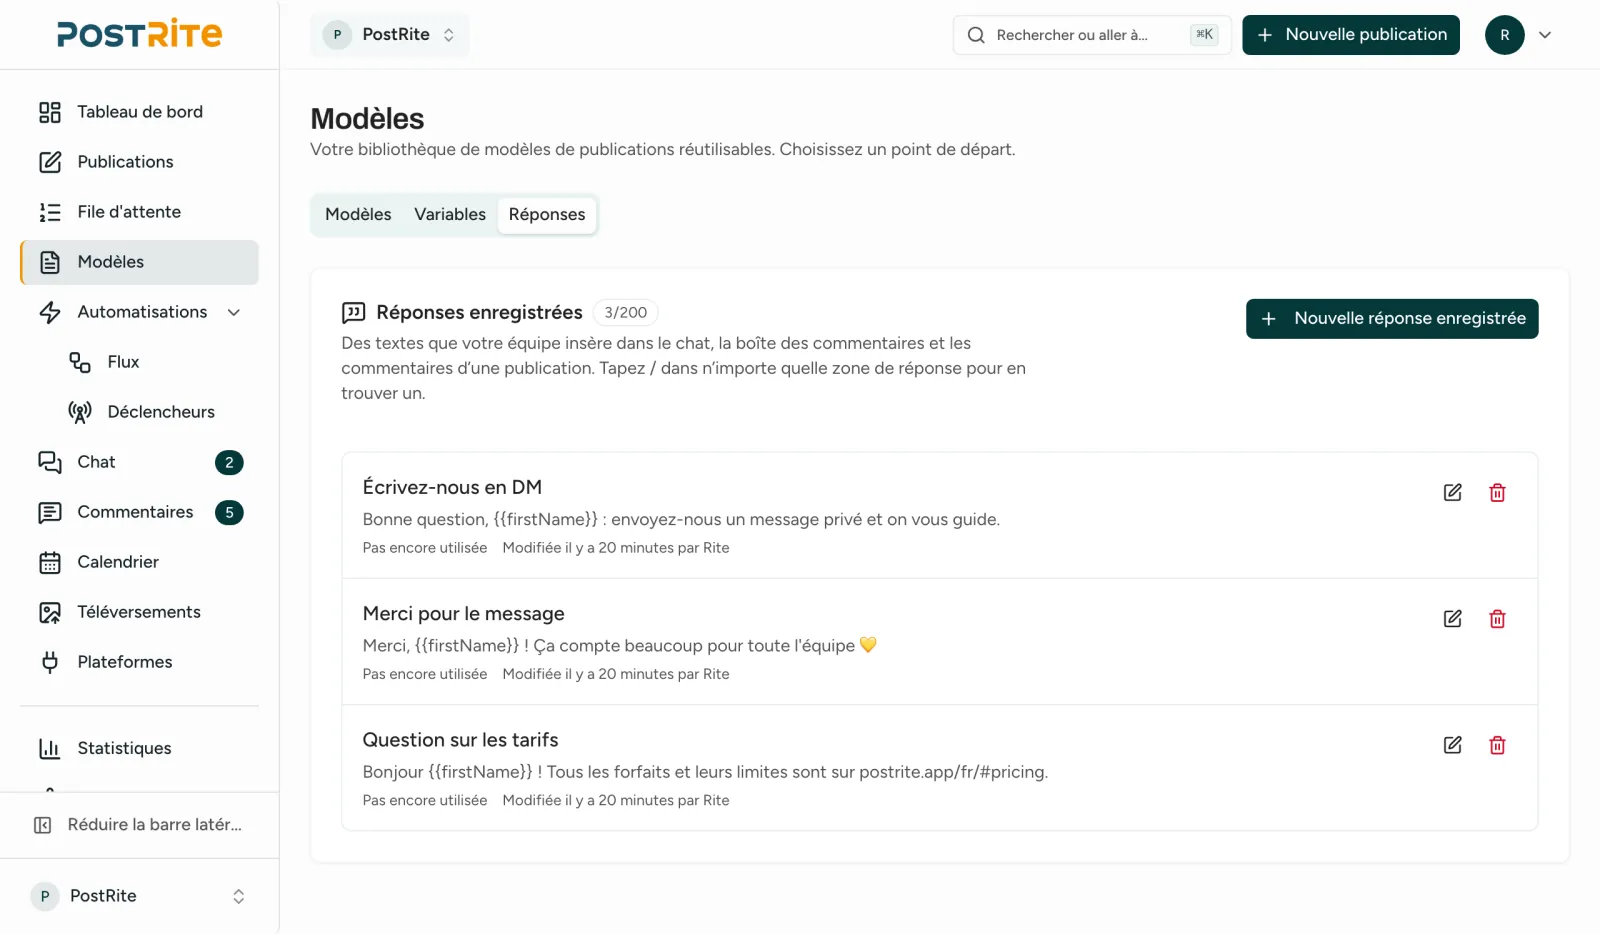Open Plateformes plug icon

(x=50, y=662)
